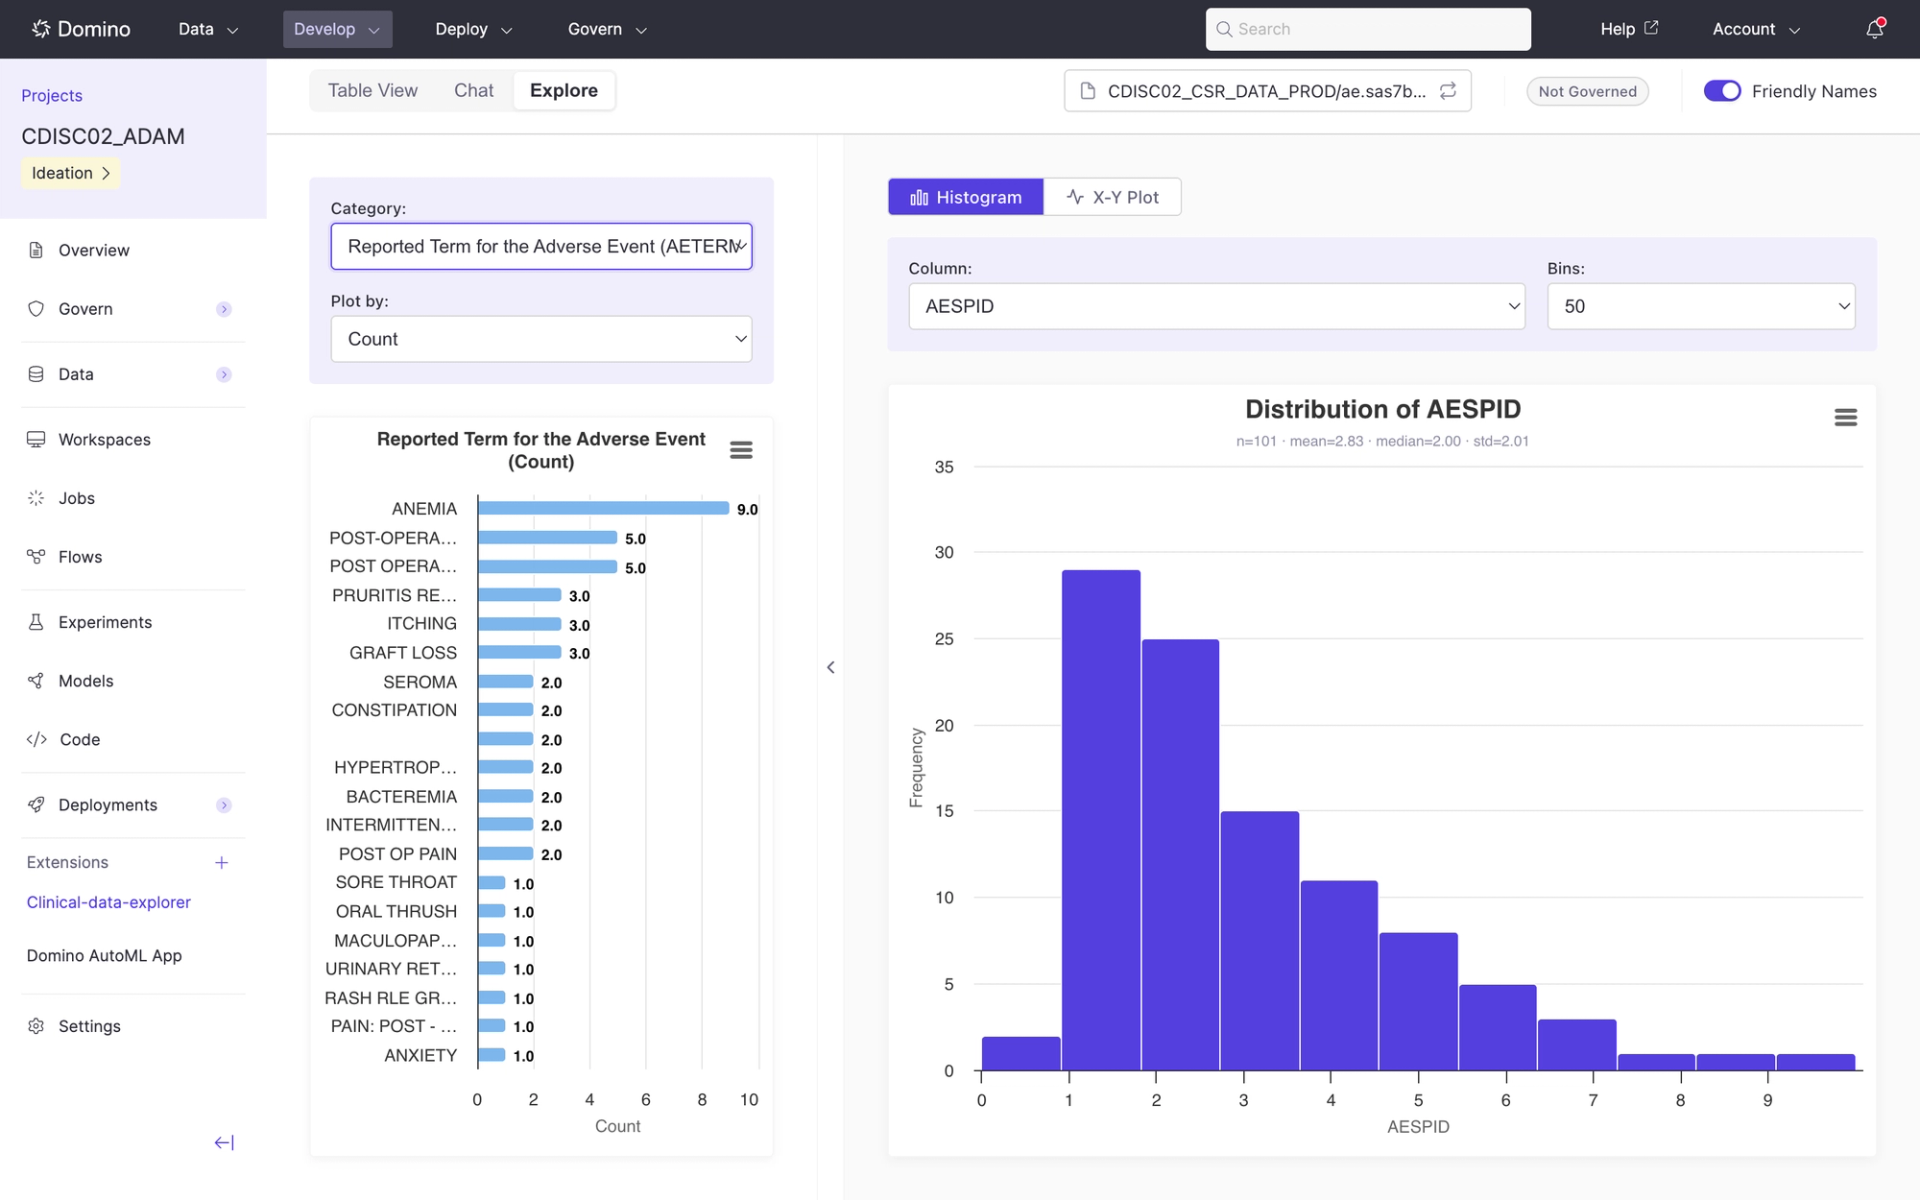Viewport: 1920px width, 1200px height.
Task: Click the Data database icon in sidebar
Action: (x=36, y=374)
